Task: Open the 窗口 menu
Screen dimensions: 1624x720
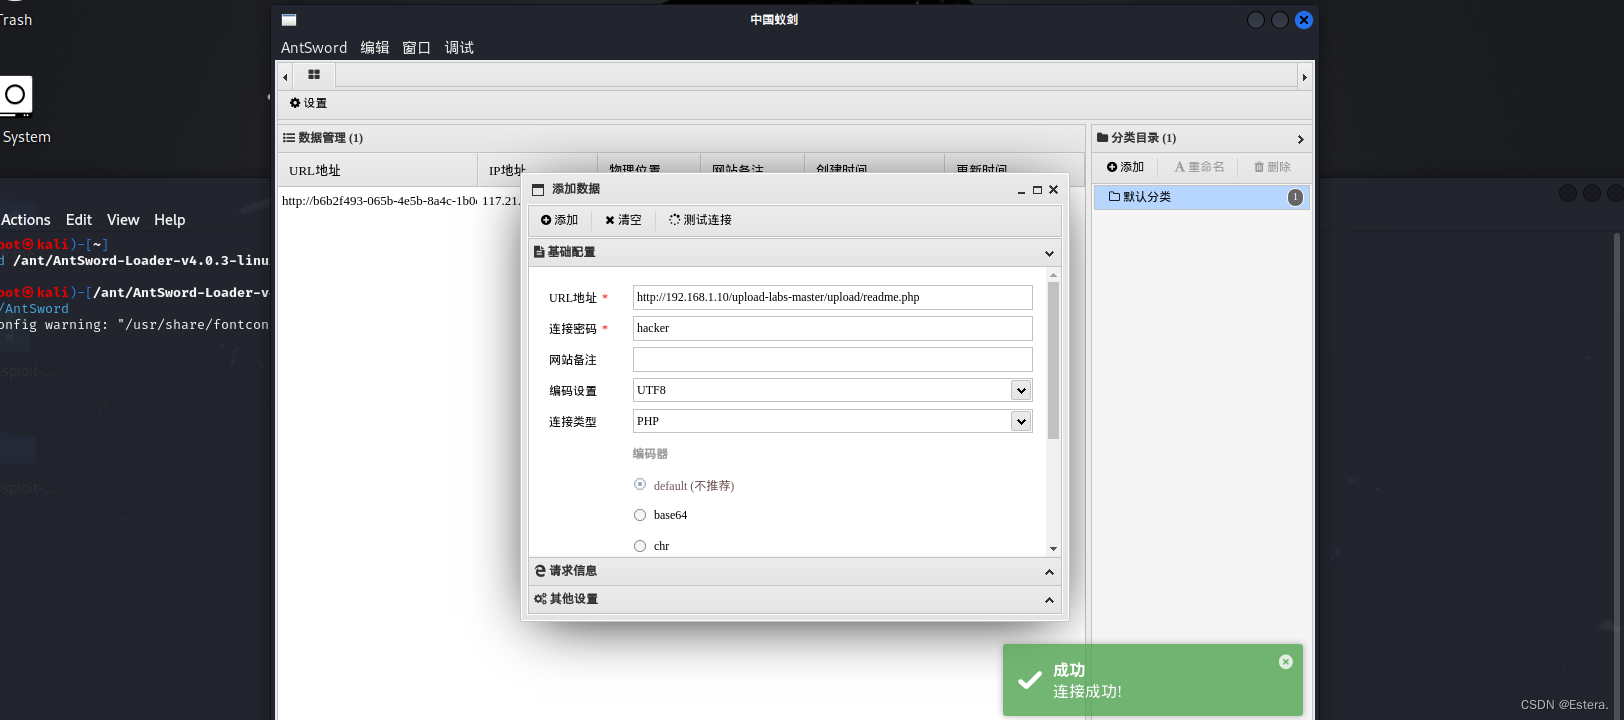Action: [x=416, y=47]
